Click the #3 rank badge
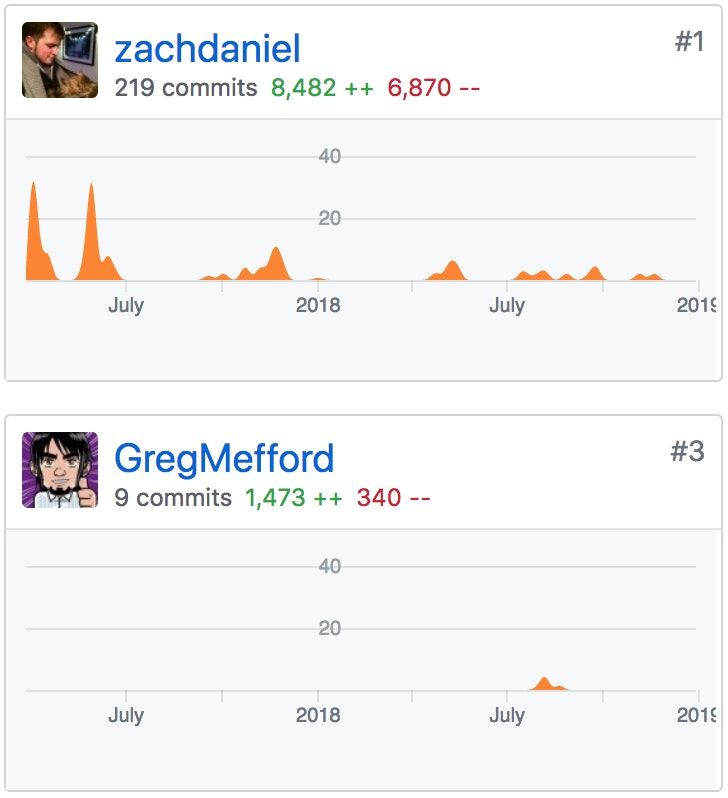 (x=687, y=452)
